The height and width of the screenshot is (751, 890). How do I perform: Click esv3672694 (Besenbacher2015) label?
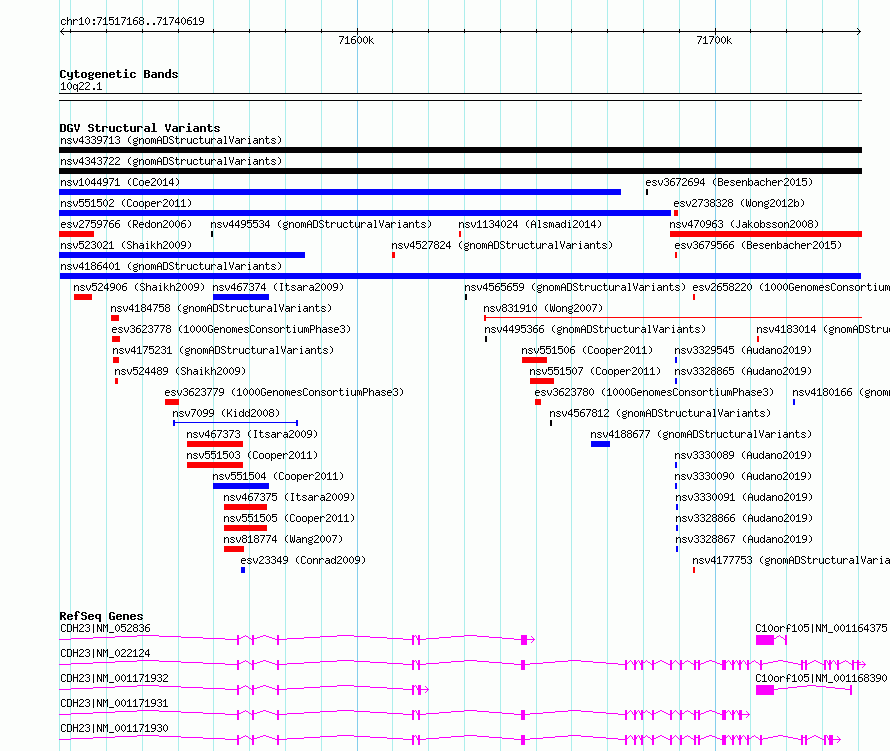729,182
